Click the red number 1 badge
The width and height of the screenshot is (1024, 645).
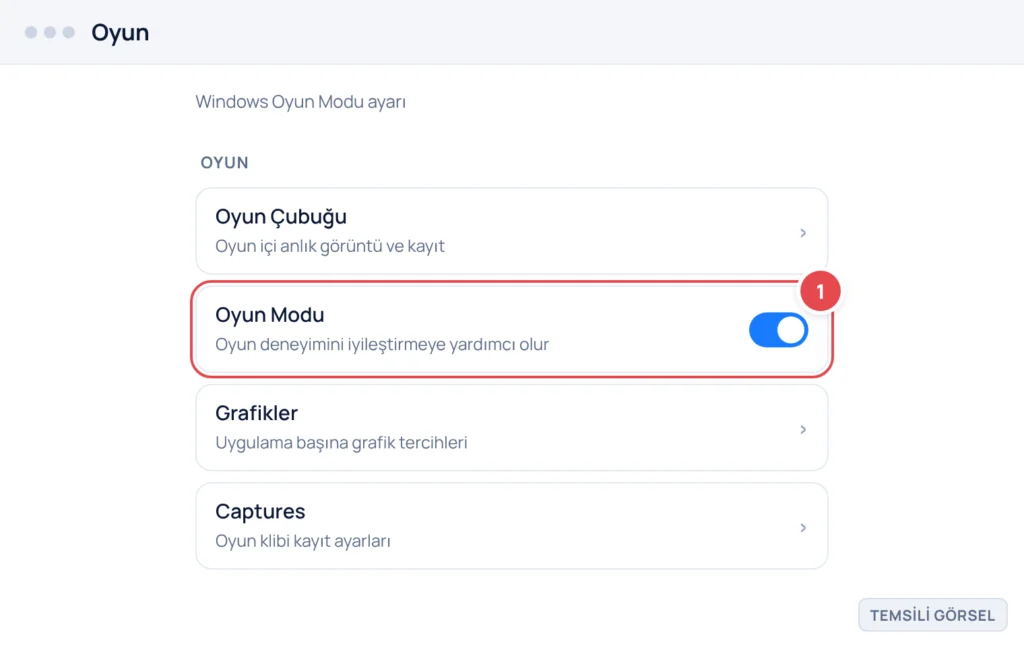pyautogui.click(x=820, y=291)
